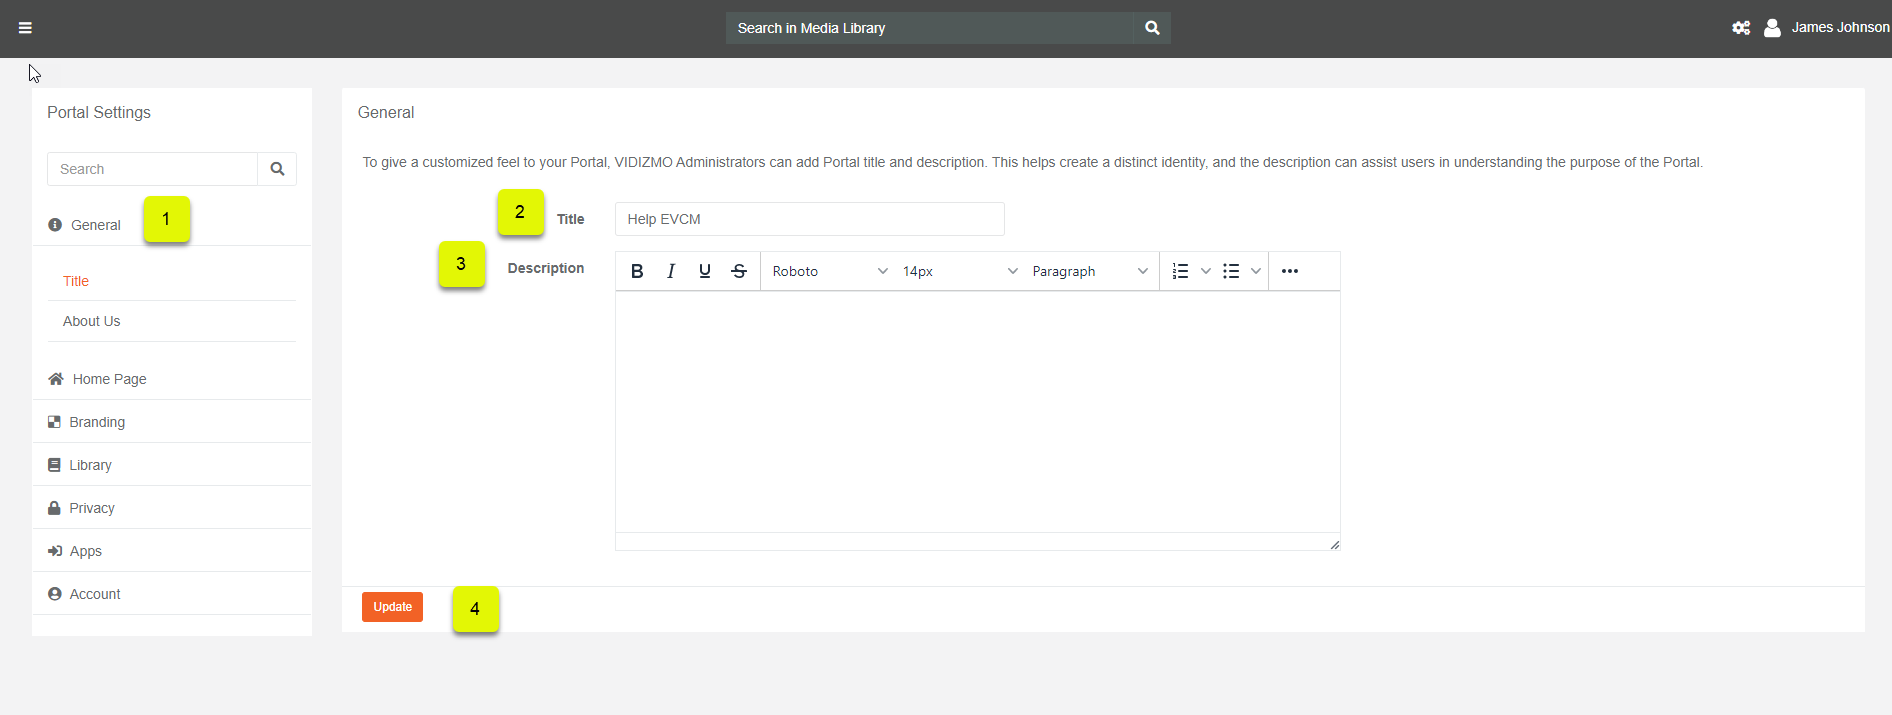Select About Us under General
The image size is (1892, 715).
(x=91, y=321)
